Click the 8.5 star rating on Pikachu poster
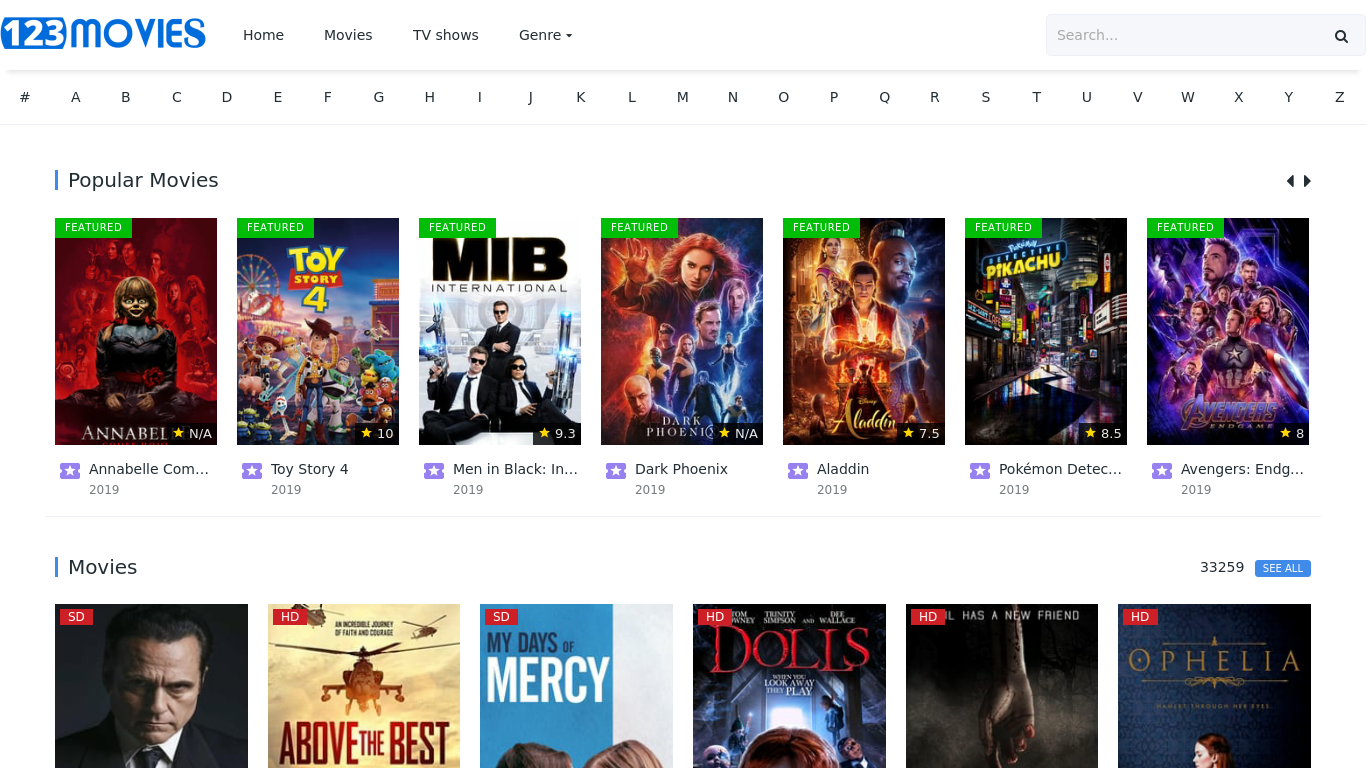 click(1103, 433)
